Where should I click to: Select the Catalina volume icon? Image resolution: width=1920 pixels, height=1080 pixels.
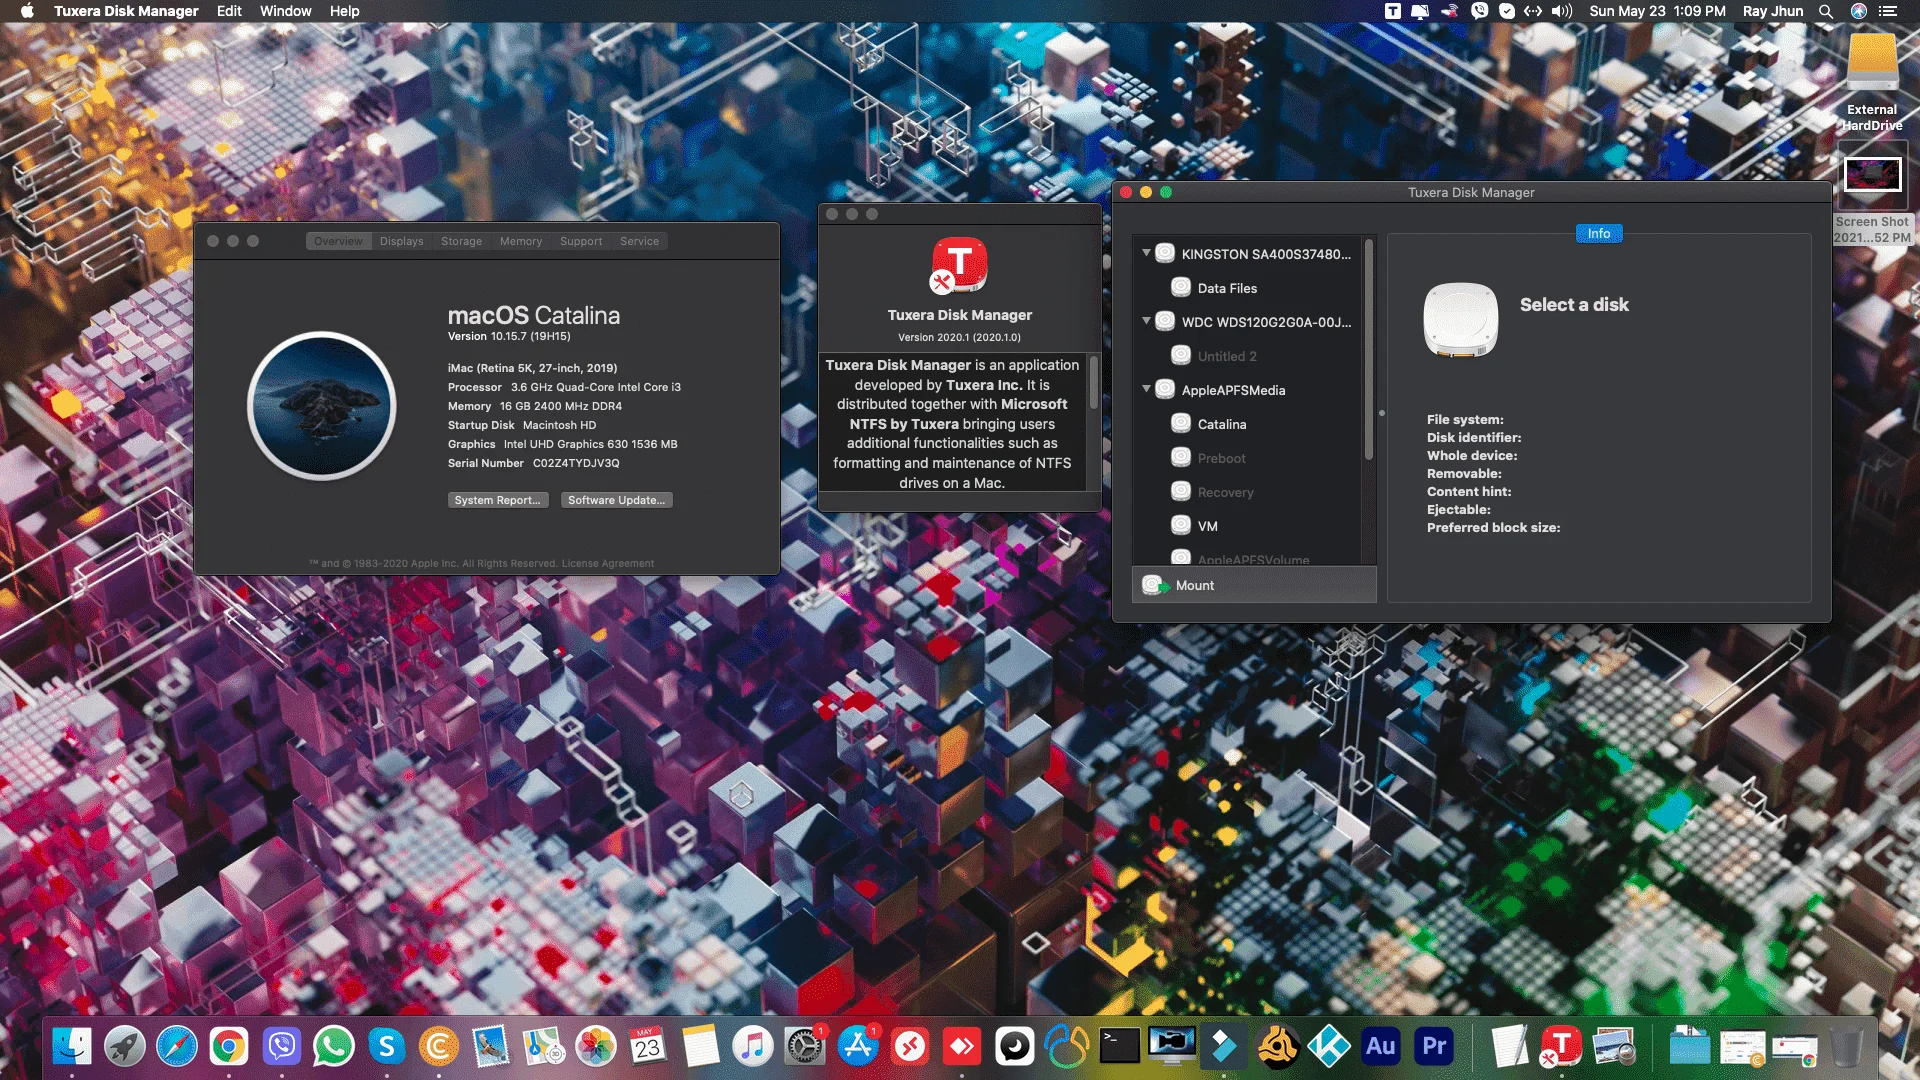click(1181, 424)
